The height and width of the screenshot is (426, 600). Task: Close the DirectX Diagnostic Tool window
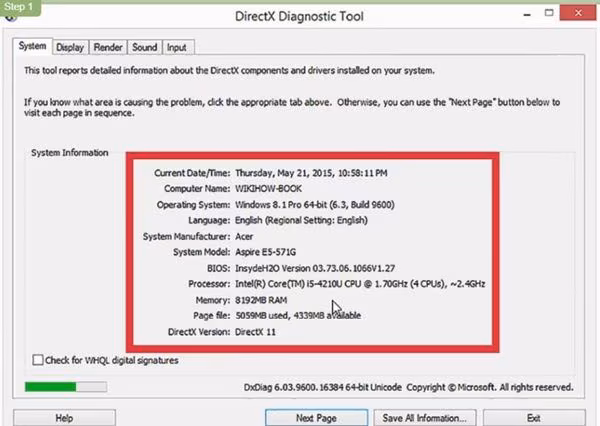point(578,13)
